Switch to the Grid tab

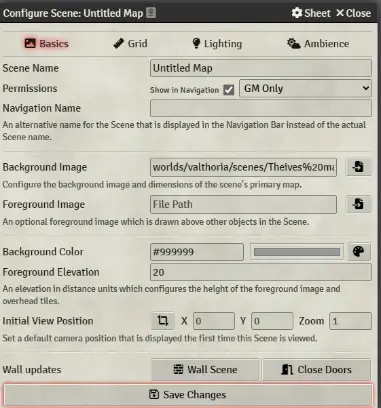click(130, 44)
